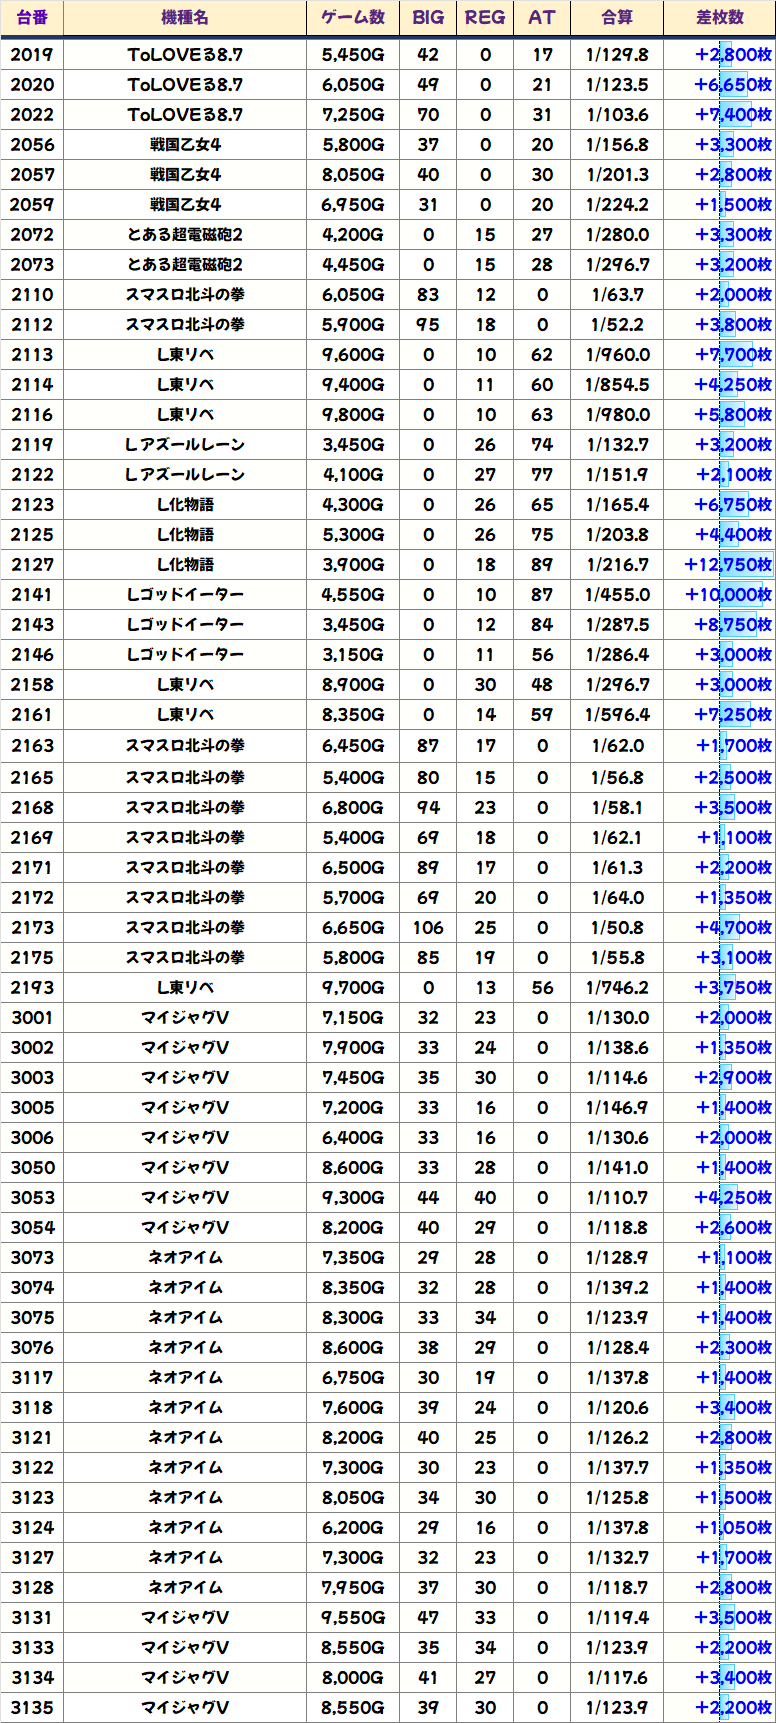Sort by the 差枚数 column header
This screenshot has width=776, height=1723.
pos(720,18)
